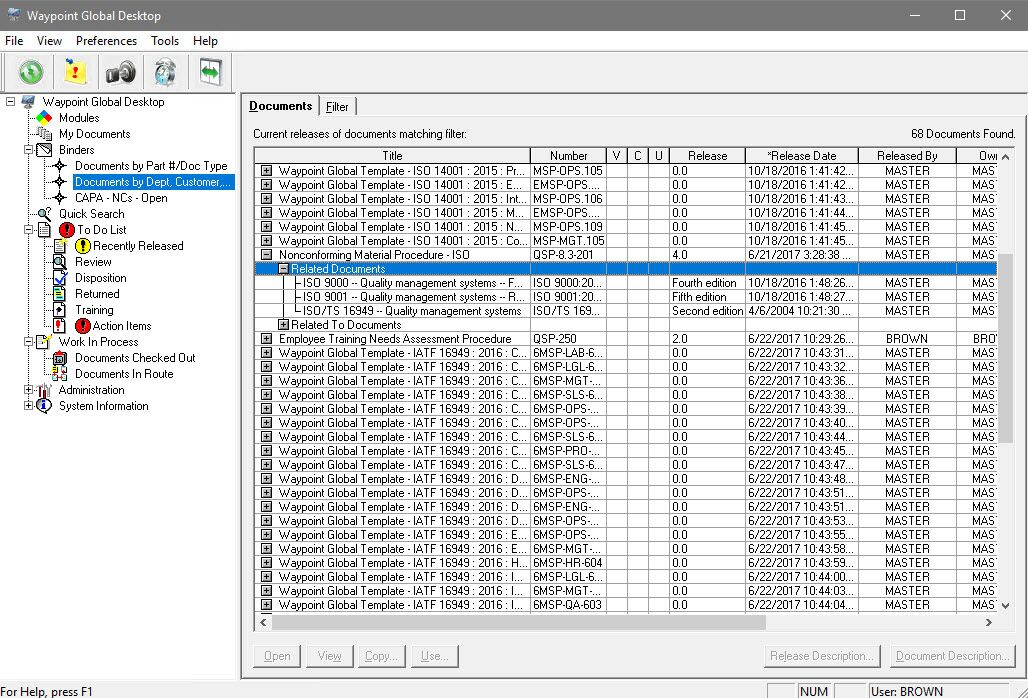Click the My Documents tree icon

tap(44, 134)
